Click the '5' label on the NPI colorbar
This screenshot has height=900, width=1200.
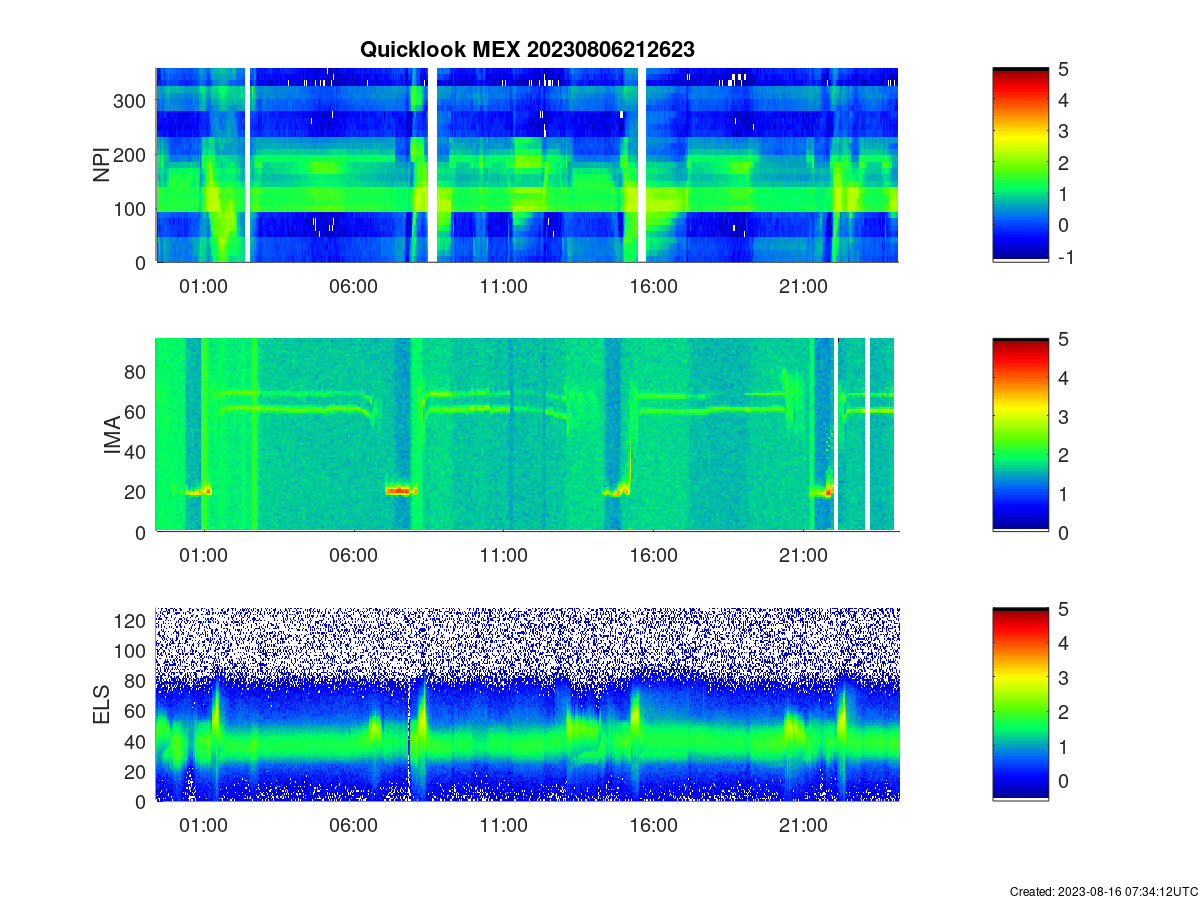(x=1065, y=69)
